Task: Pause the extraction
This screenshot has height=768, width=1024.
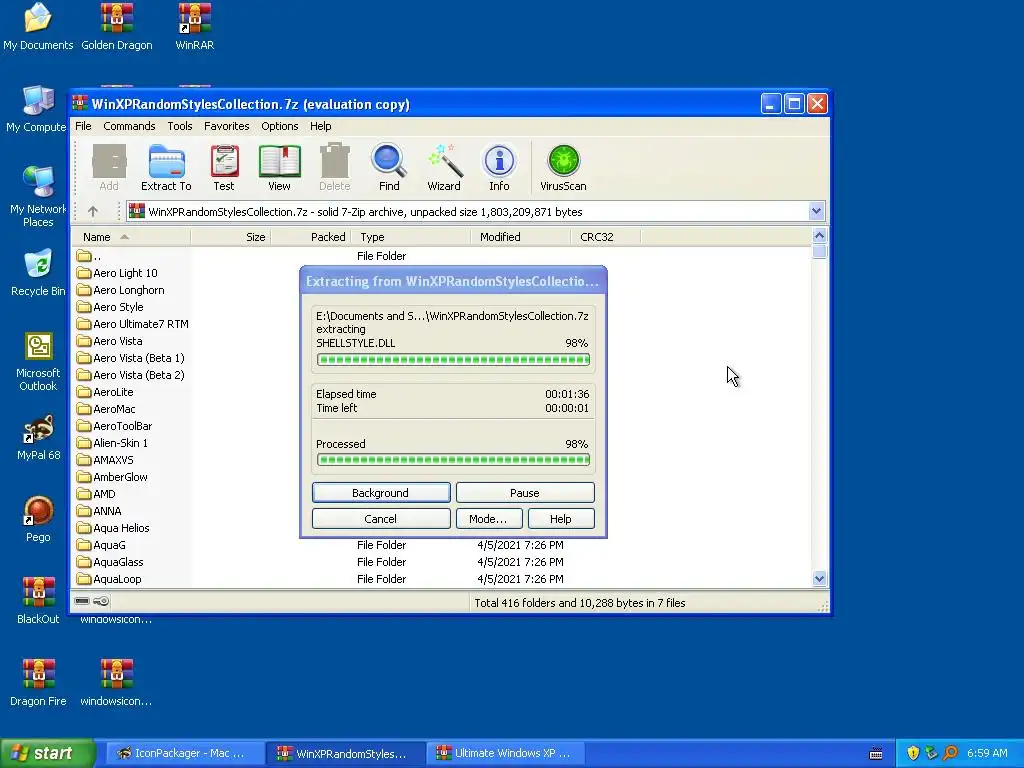Action: coord(525,492)
